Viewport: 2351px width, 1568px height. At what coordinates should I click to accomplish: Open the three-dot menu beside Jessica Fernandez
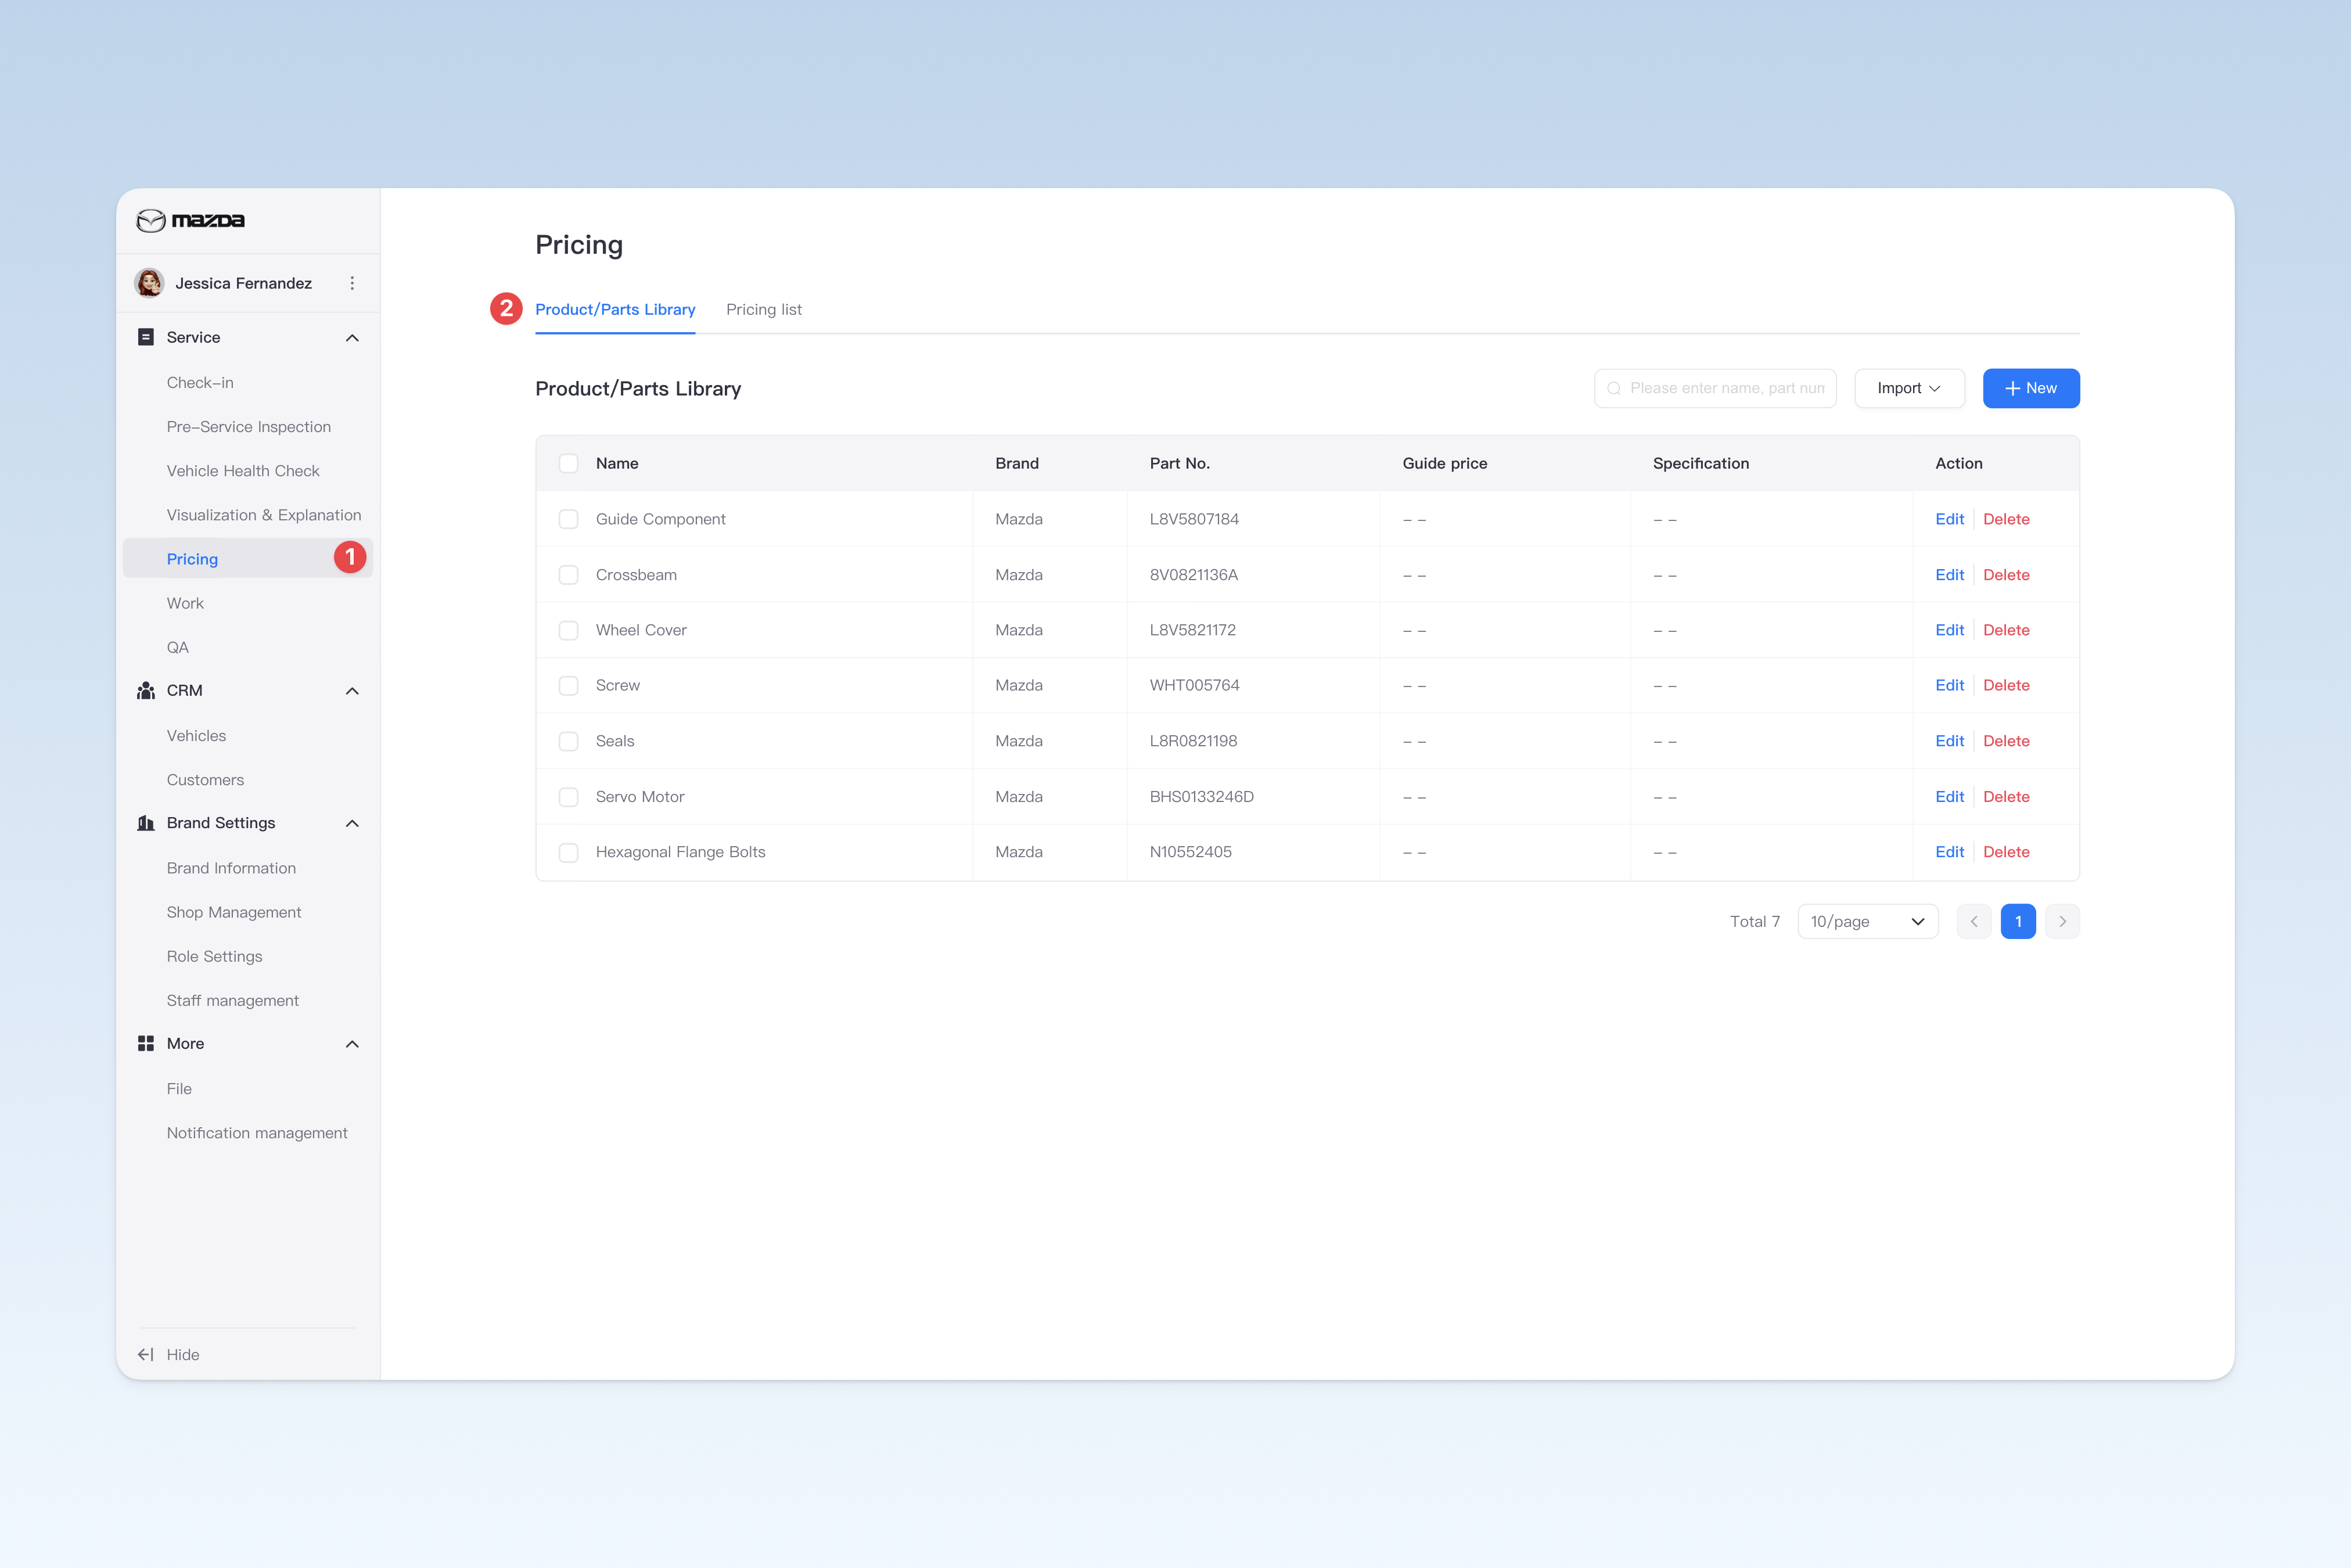pyautogui.click(x=352, y=283)
